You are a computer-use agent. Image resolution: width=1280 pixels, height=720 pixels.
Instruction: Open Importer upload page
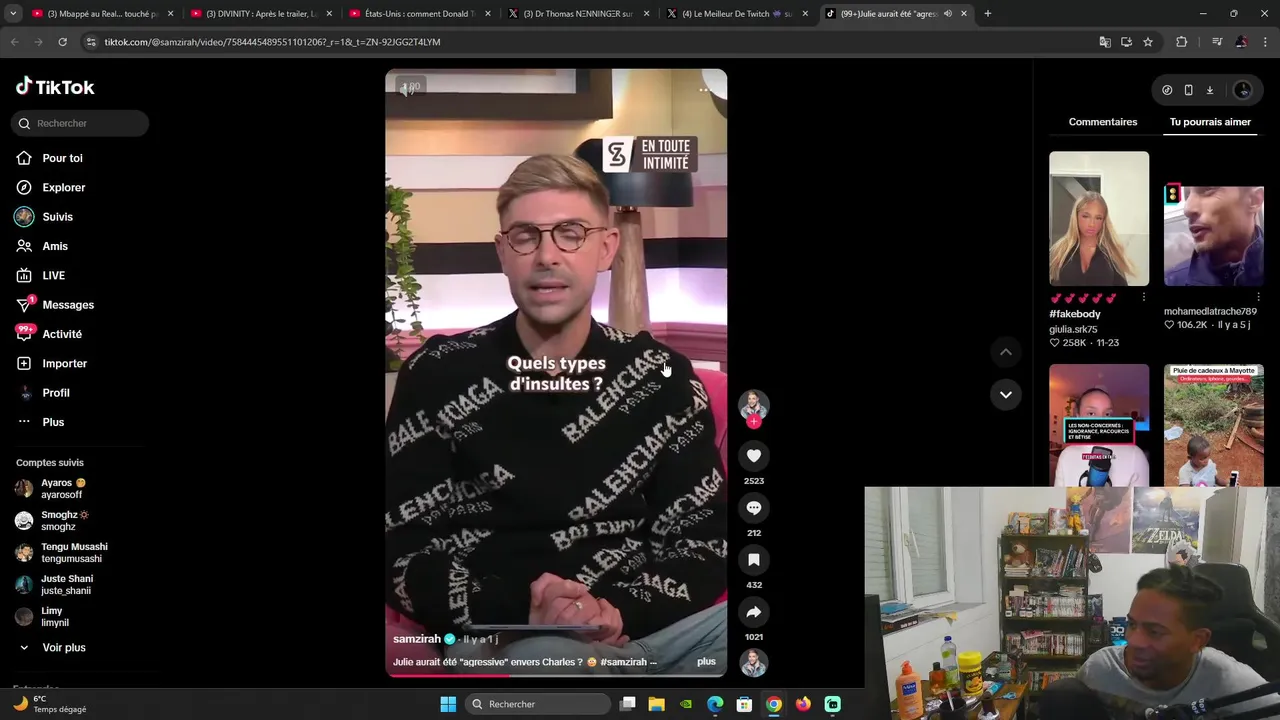64,363
